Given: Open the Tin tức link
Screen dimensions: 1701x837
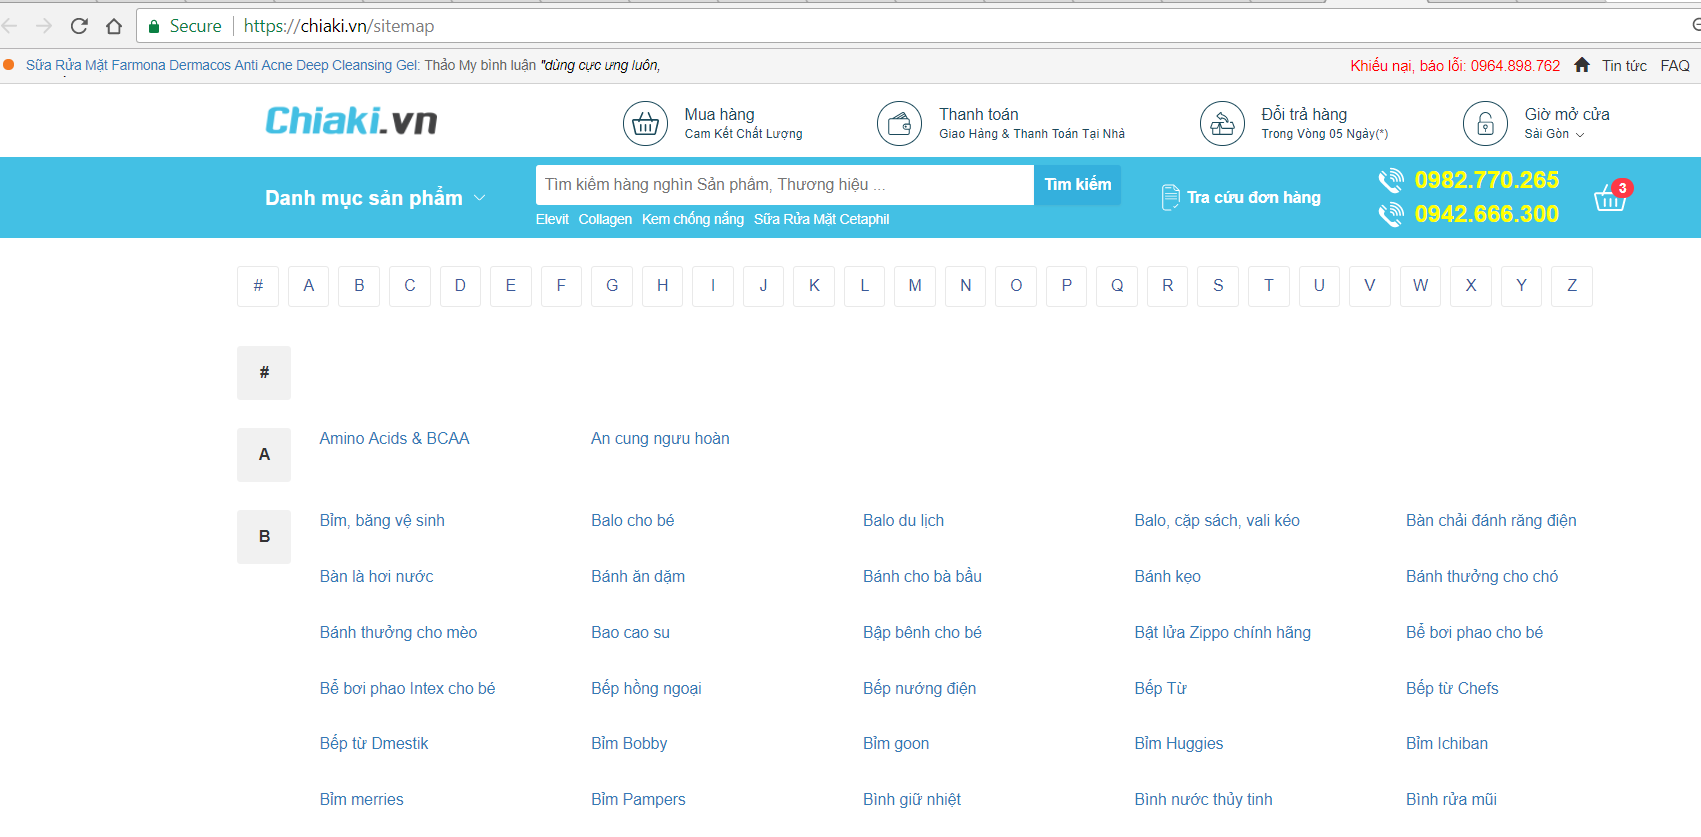Looking at the screenshot, I should pyautogui.click(x=1624, y=66).
